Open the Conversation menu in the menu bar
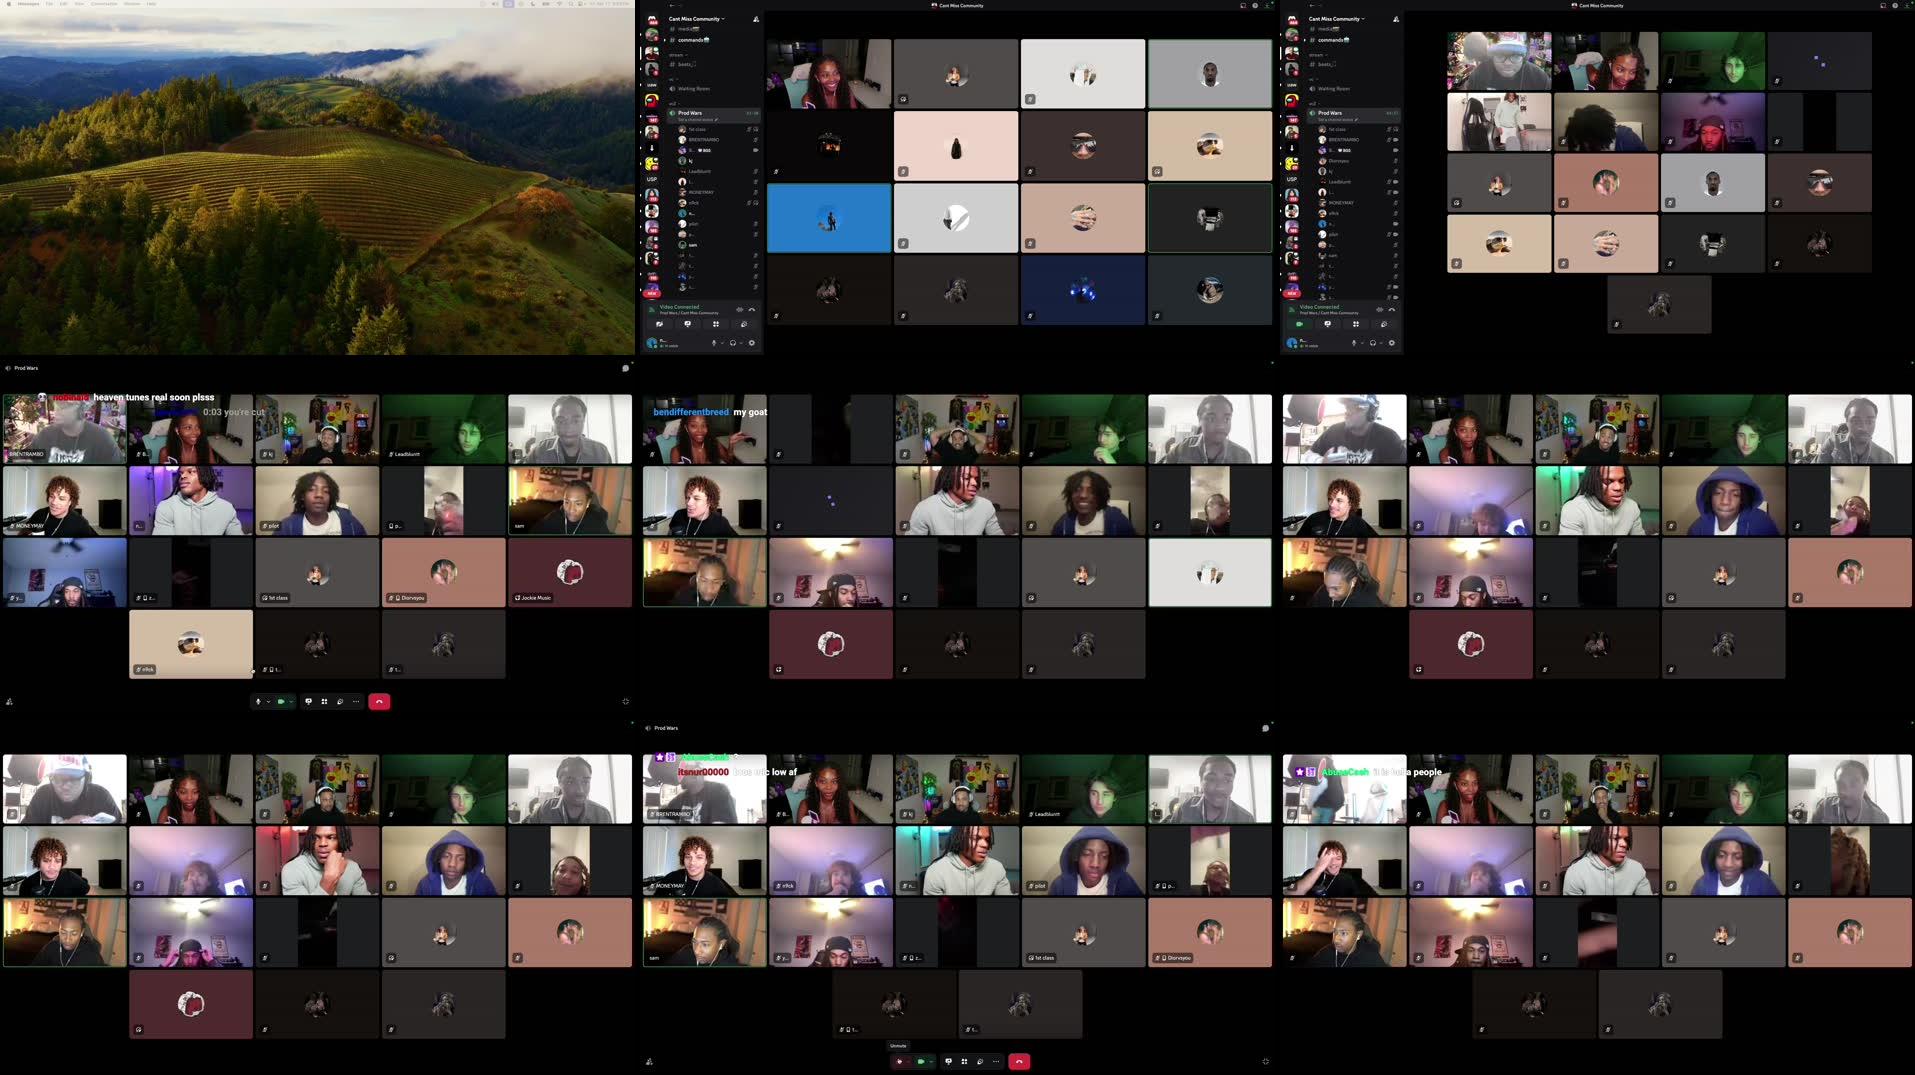The width and height of the screenshot is (1915, 1075). tap(104, 4)
